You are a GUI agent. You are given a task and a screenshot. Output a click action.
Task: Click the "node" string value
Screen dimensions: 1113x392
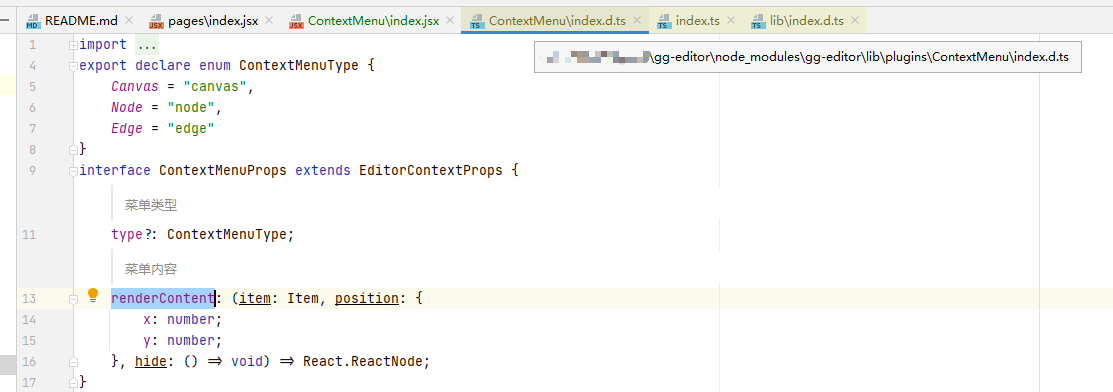[191, 108]
